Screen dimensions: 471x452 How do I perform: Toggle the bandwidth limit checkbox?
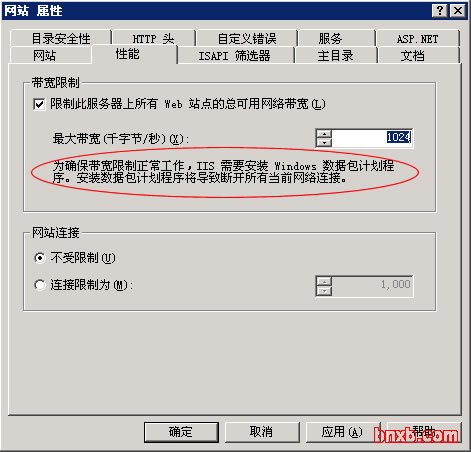coord(39,104)
